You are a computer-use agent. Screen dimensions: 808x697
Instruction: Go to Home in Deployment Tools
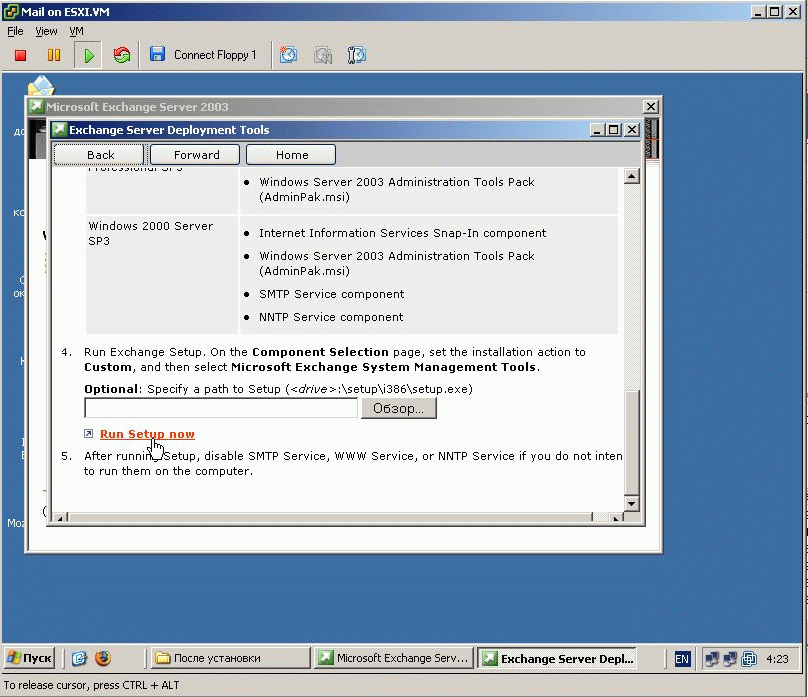(x=291, y=155)
